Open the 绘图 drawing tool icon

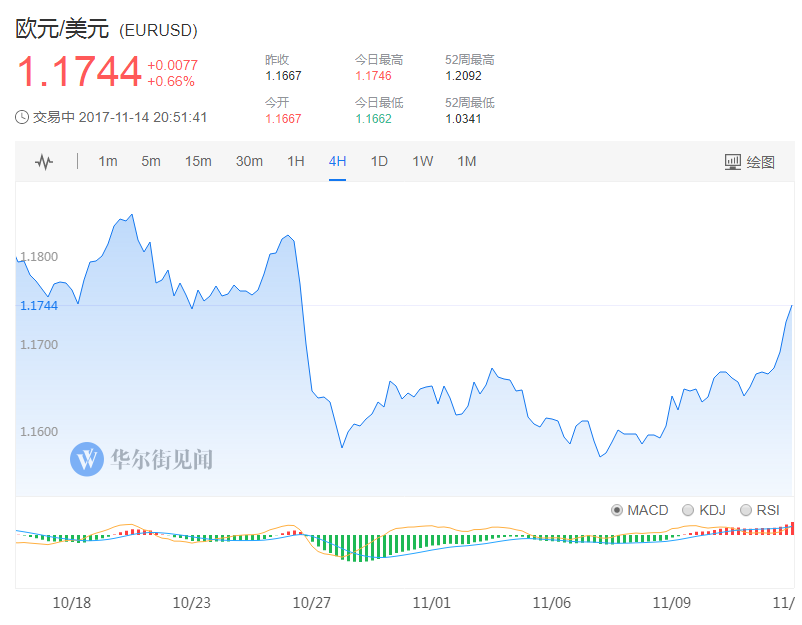point(732,162)
